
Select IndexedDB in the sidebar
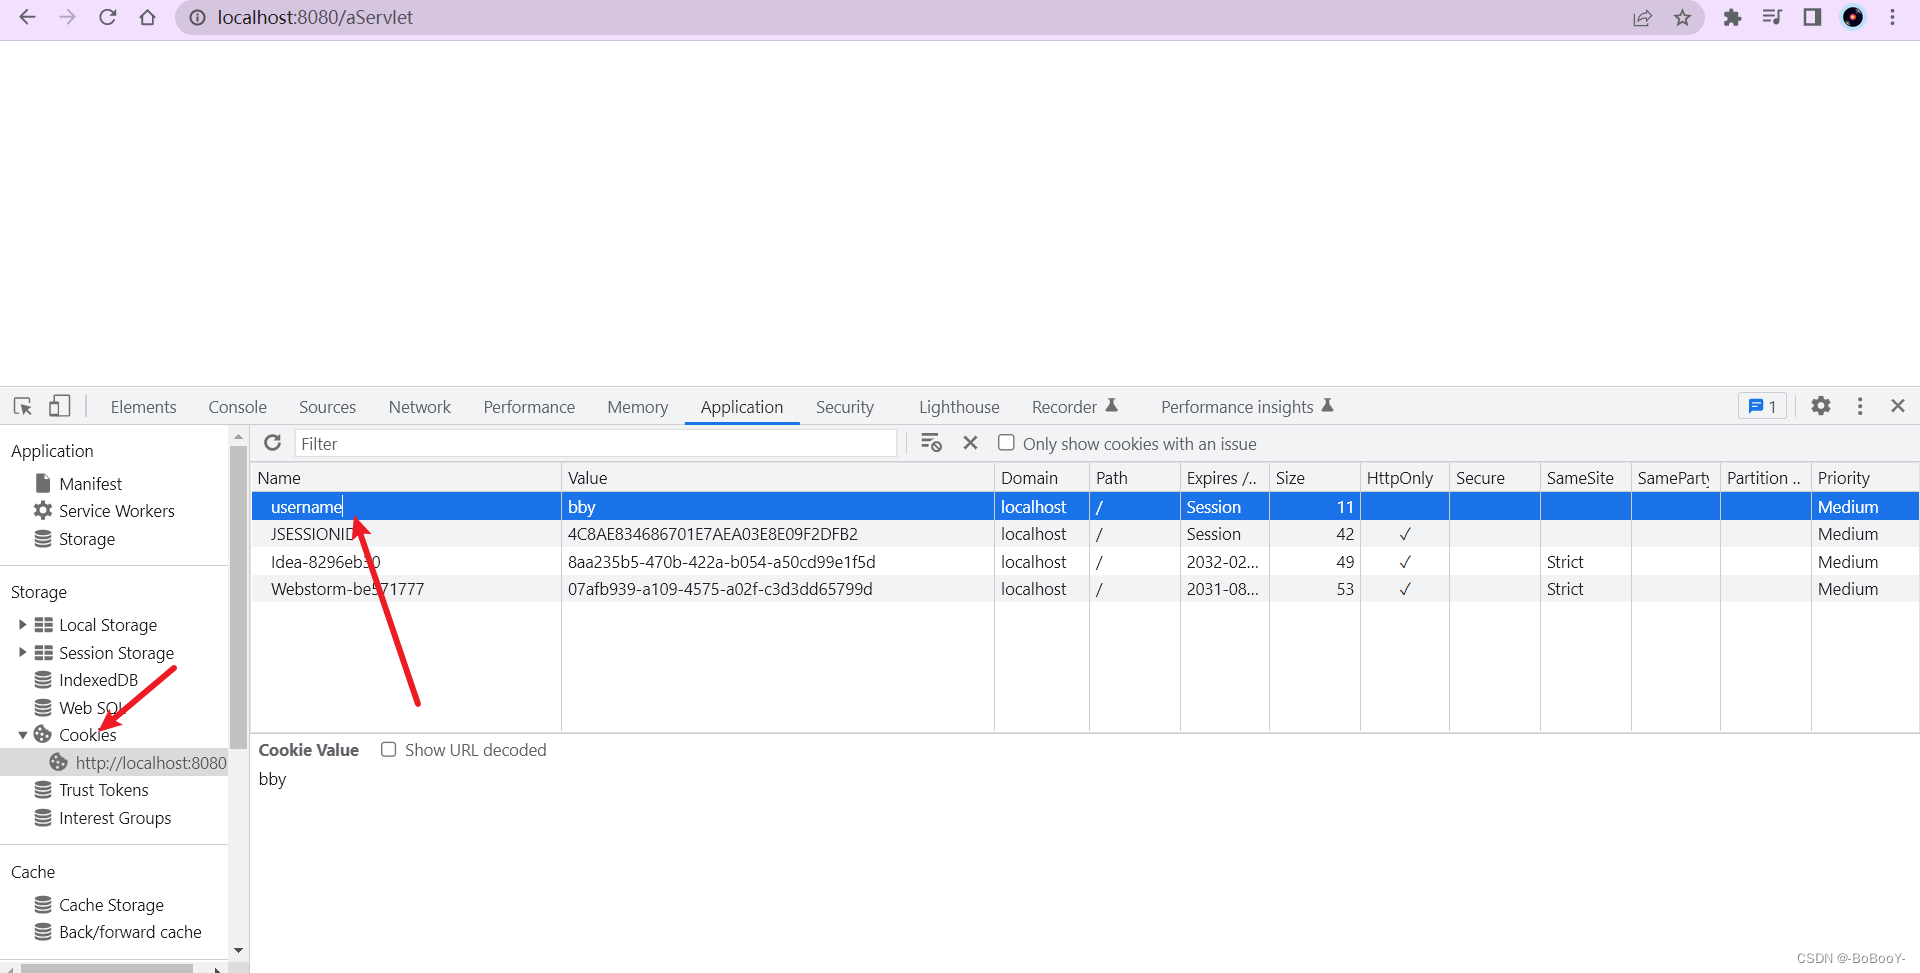pos(98,680)
